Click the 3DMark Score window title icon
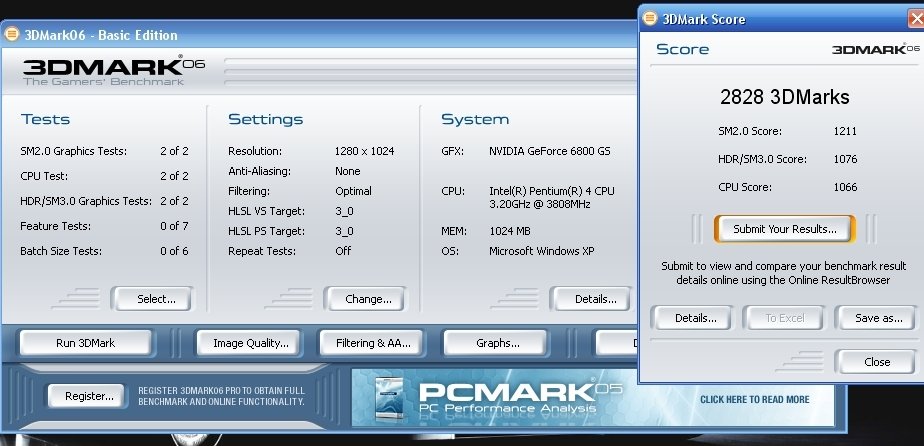 tap(650, 18)
